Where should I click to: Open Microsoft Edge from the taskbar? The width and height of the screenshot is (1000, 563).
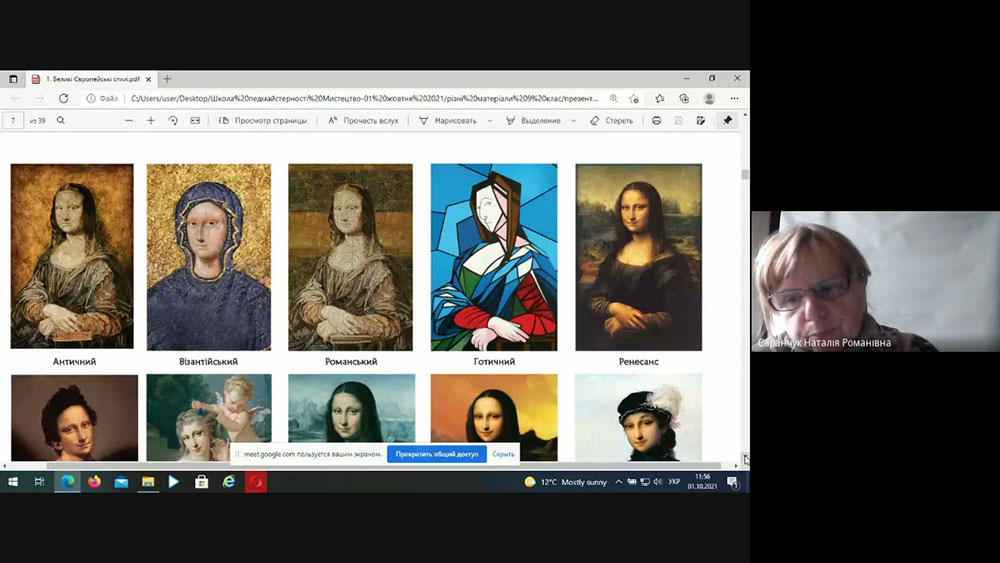(x=68, y=482)
